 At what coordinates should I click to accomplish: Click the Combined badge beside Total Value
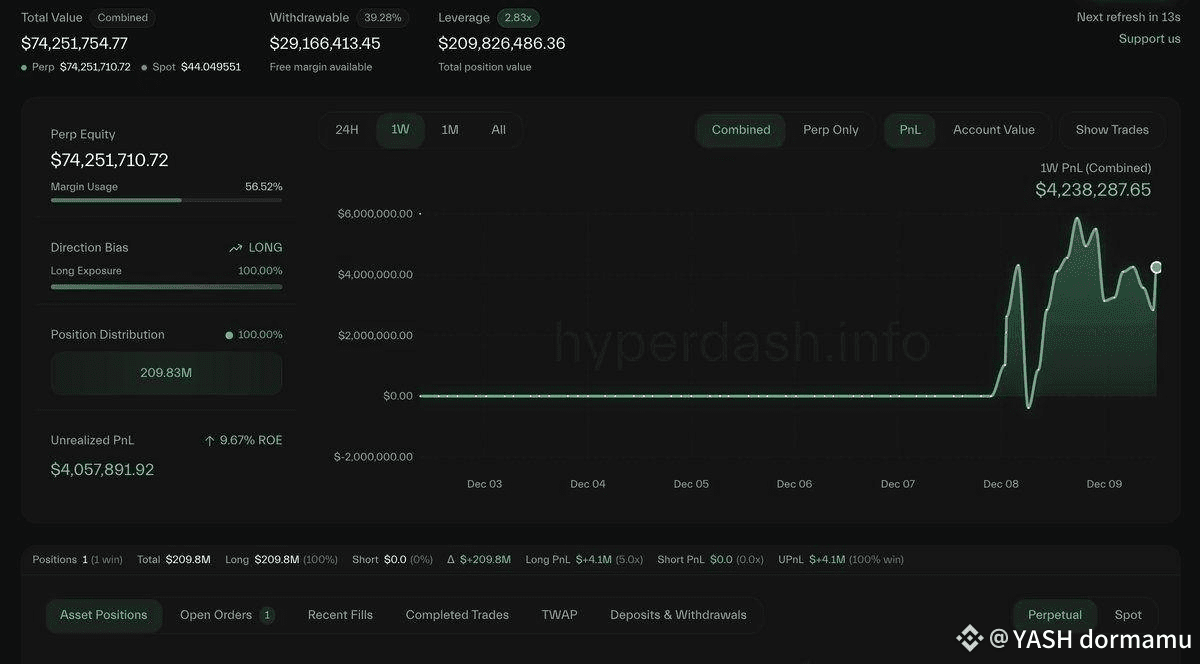[x=122, y=18]
